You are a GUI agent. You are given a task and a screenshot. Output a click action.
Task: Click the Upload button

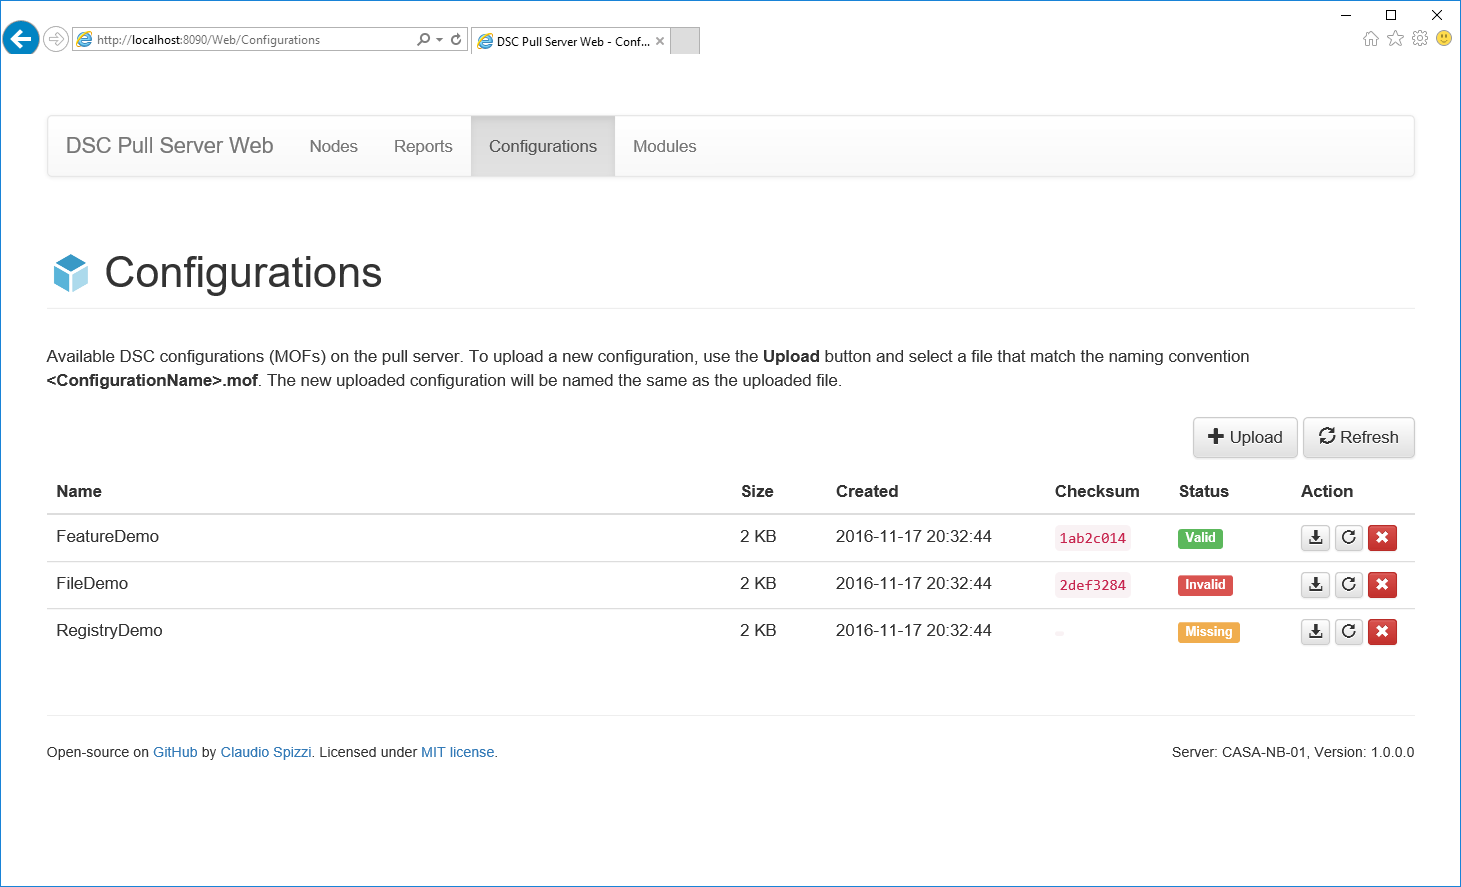1245,437
